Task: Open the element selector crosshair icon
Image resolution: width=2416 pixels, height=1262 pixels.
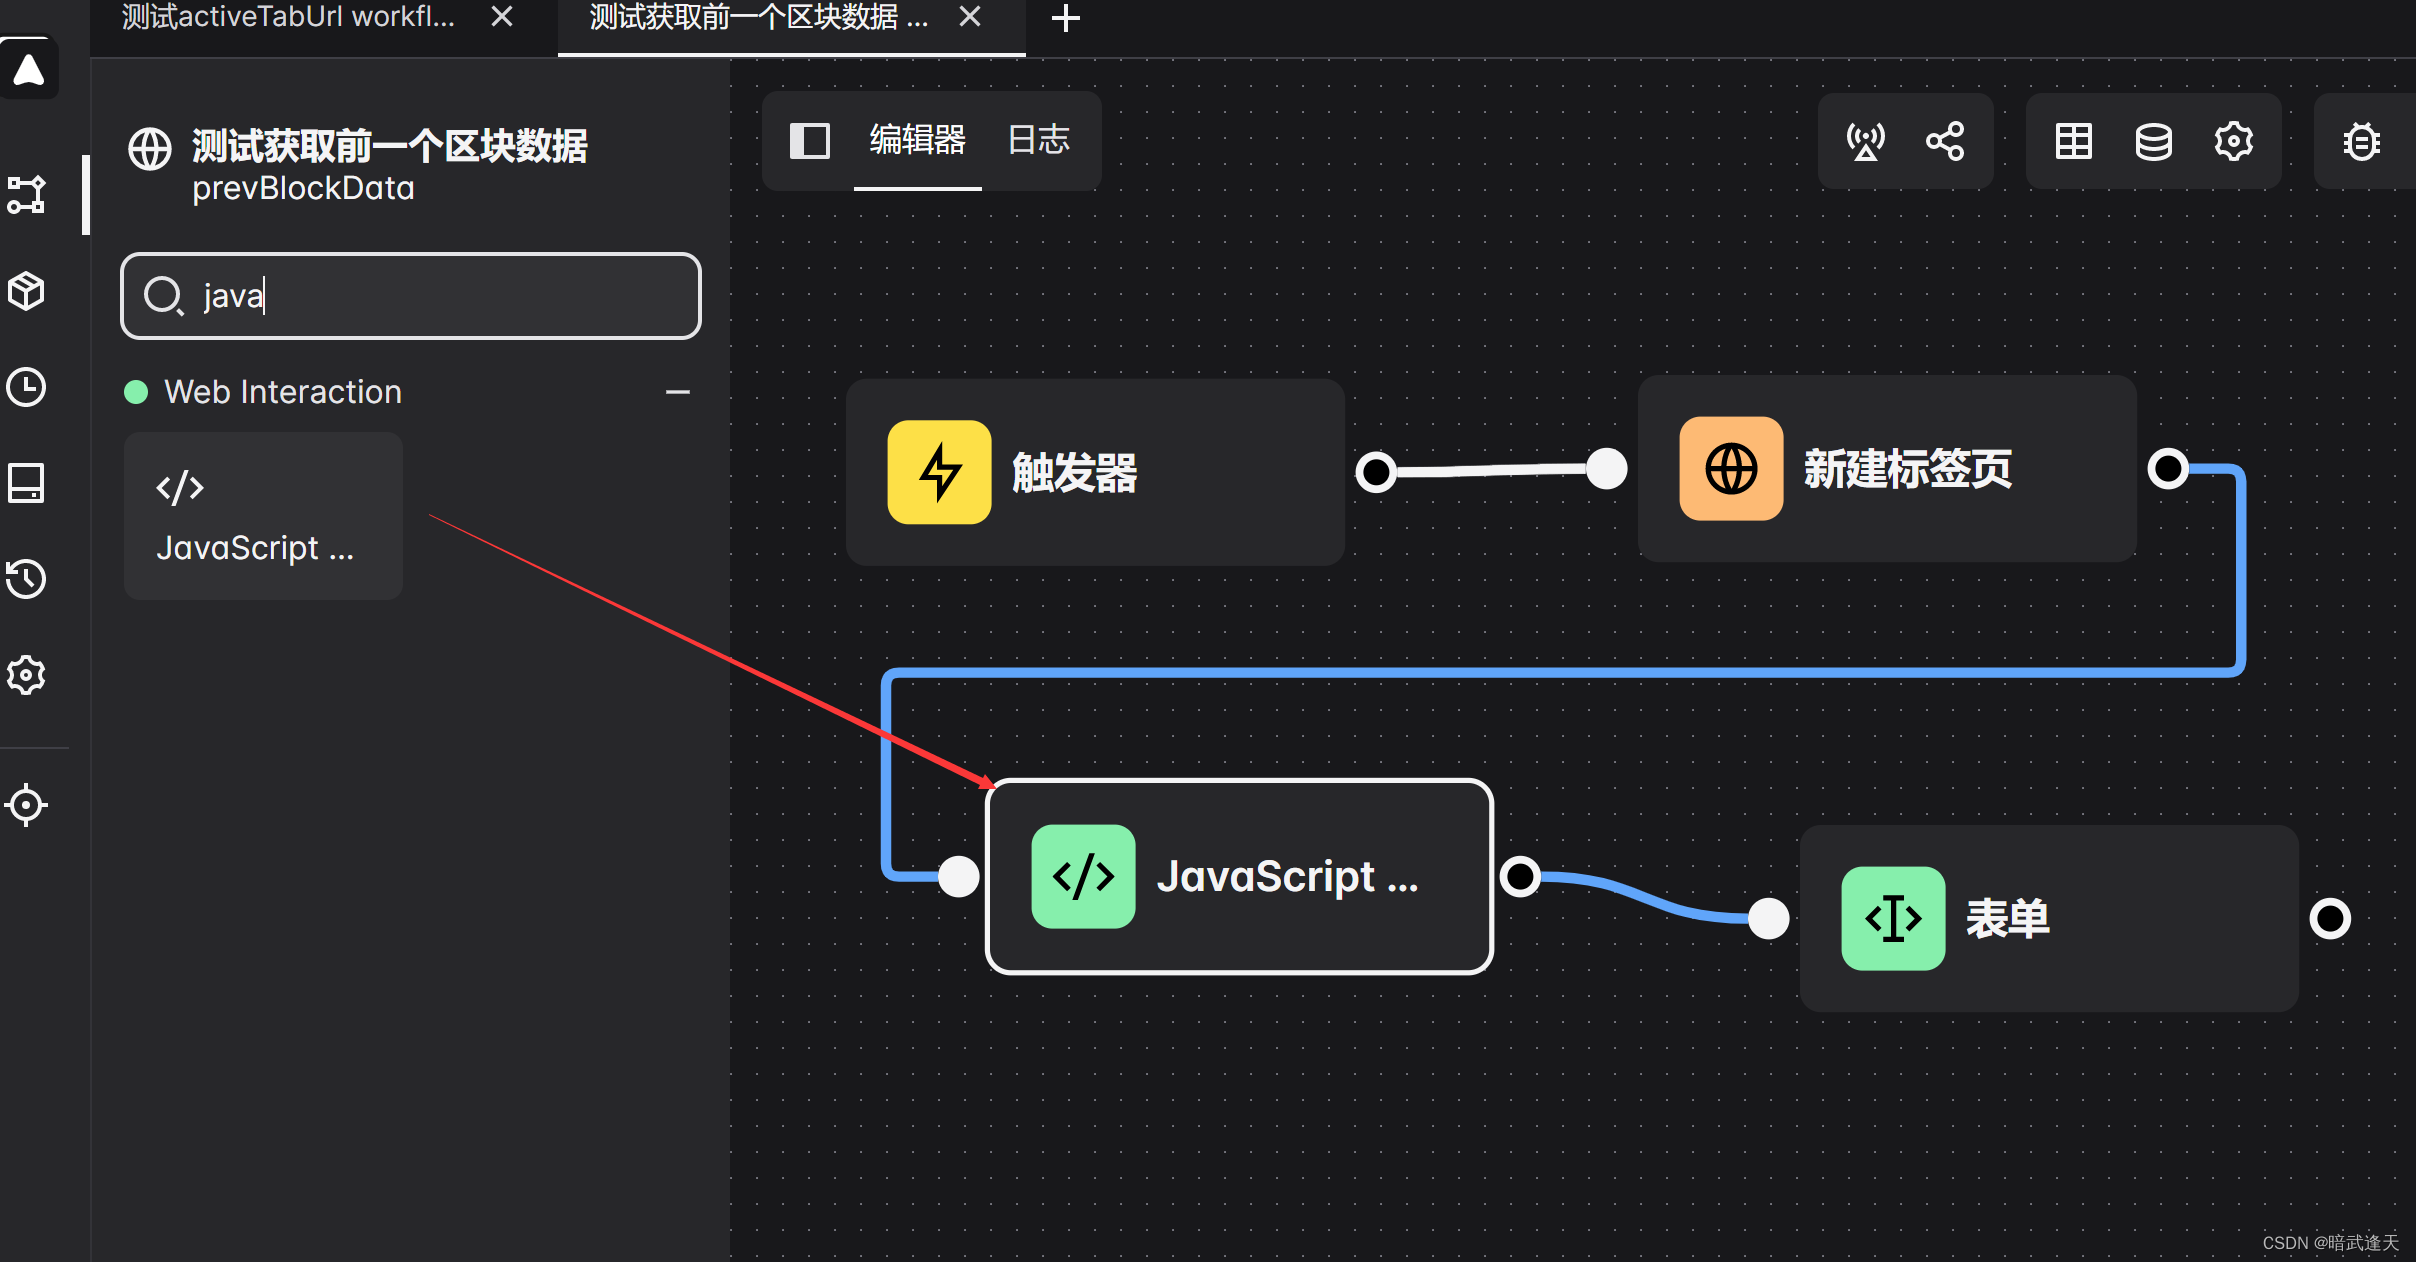Action: pos(26,805)
